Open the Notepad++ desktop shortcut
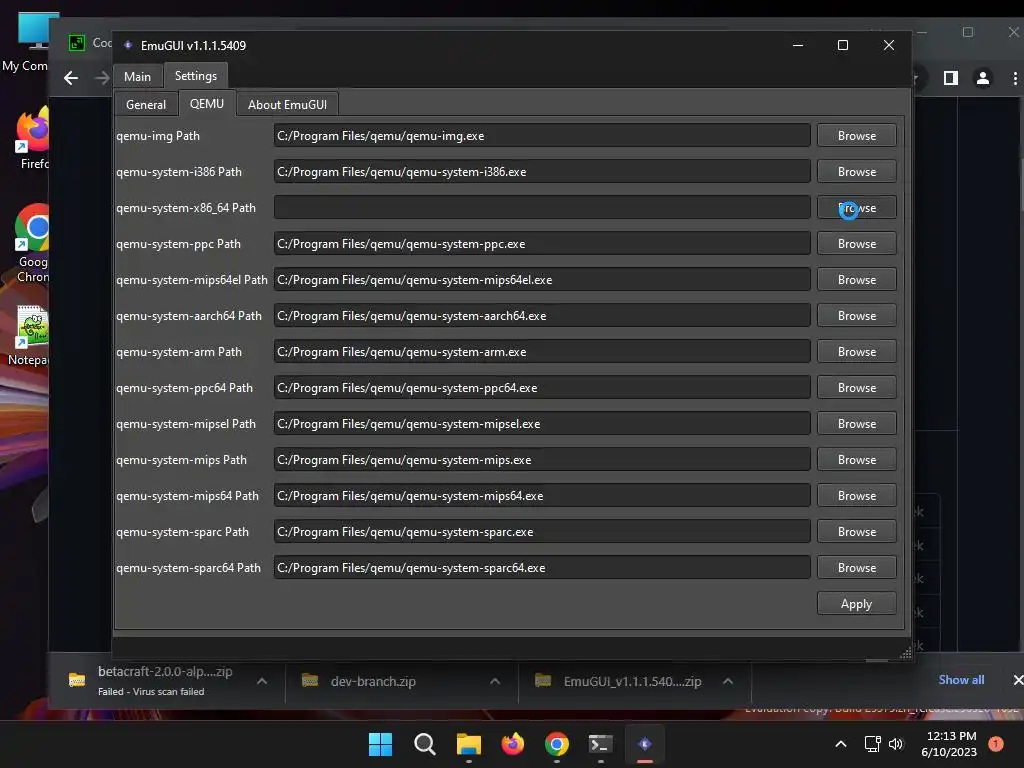The width and height of the screenshot is (1024, 768). 31,334
